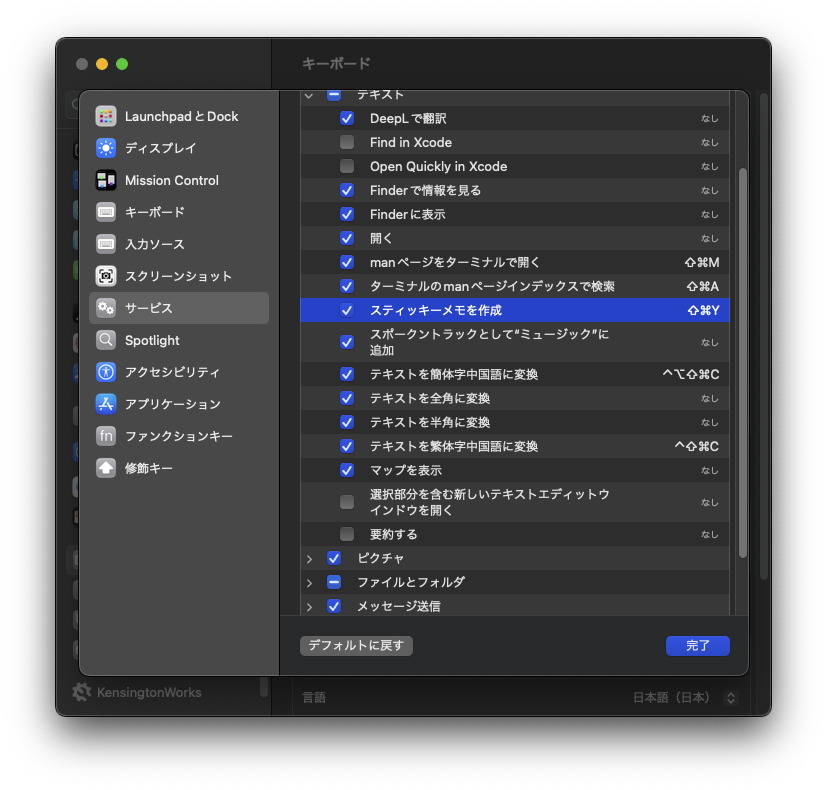Click なし shortcut for DeepL で翻訳
Viewport: 827px width, 790px height.
click(x=709, y=119)
